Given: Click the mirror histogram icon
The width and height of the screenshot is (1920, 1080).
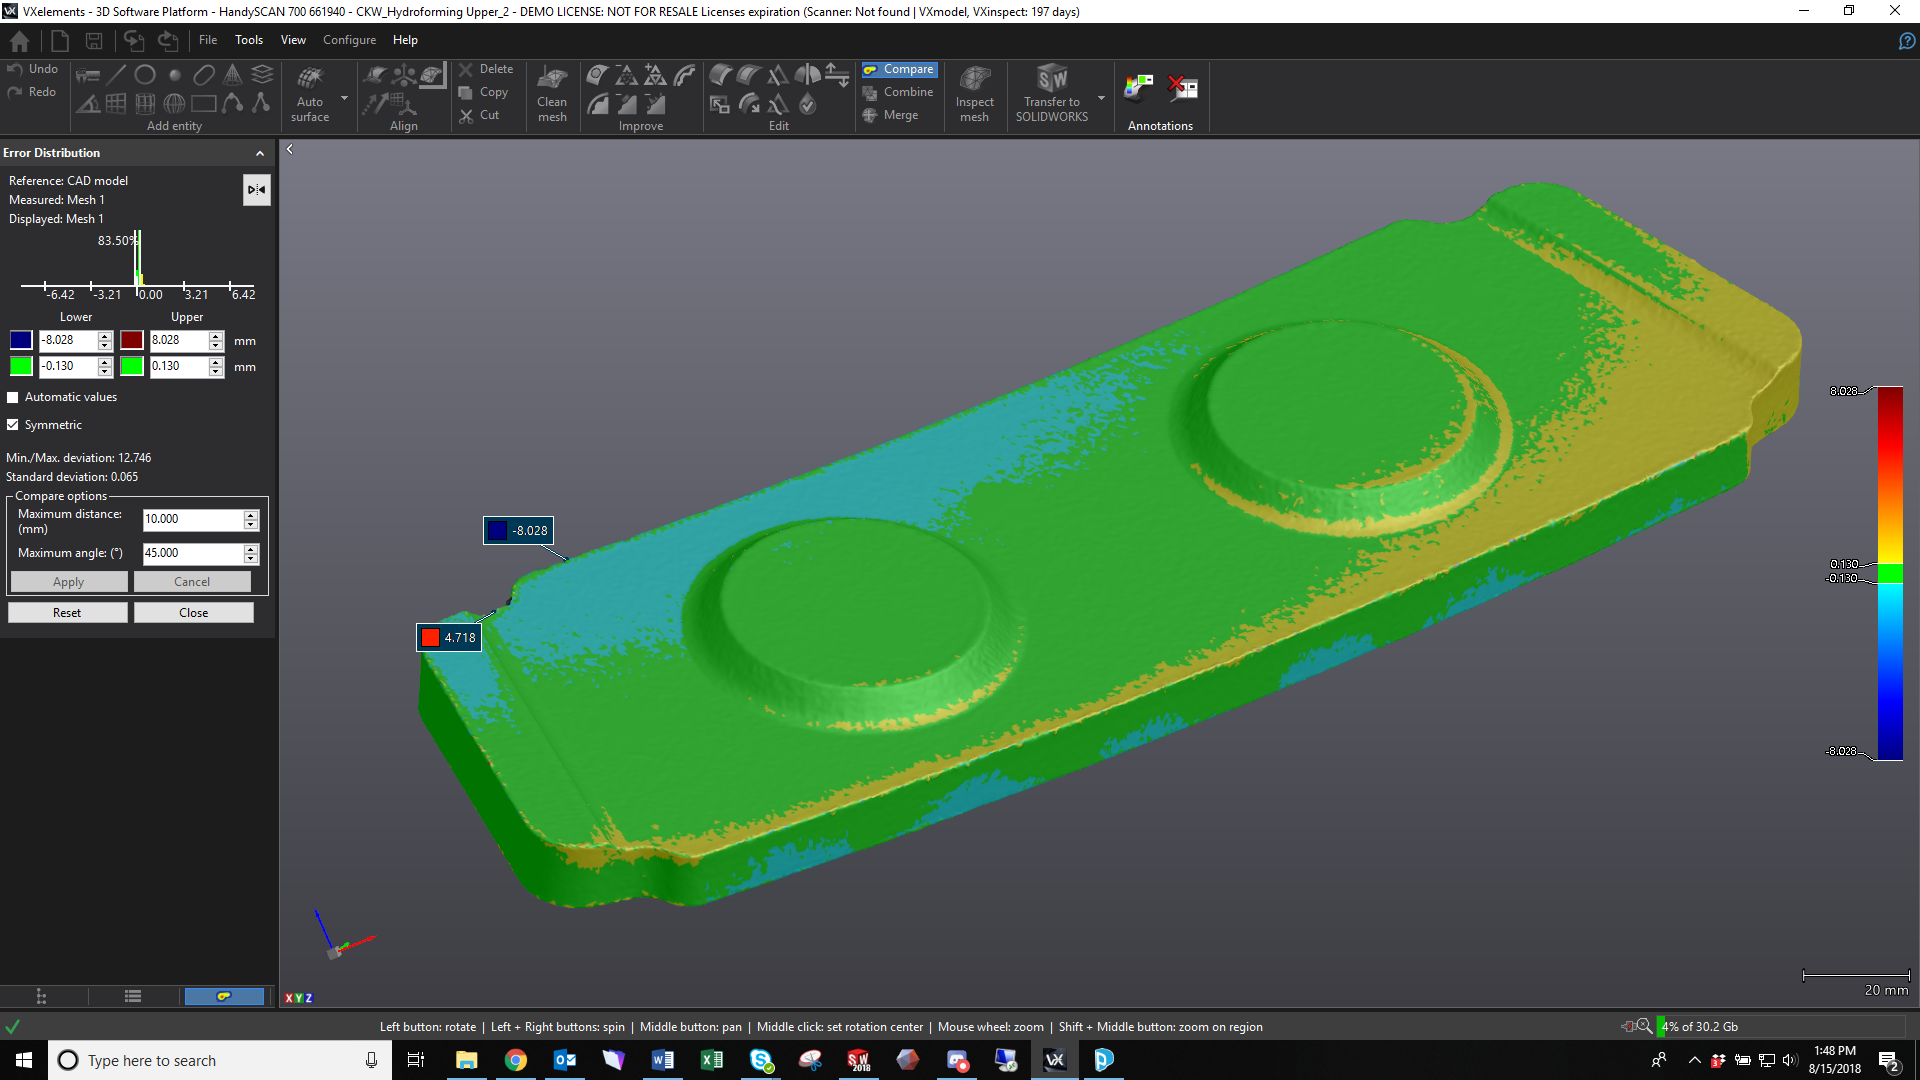Looking at the screenshot, I should (x=256, y=189).
